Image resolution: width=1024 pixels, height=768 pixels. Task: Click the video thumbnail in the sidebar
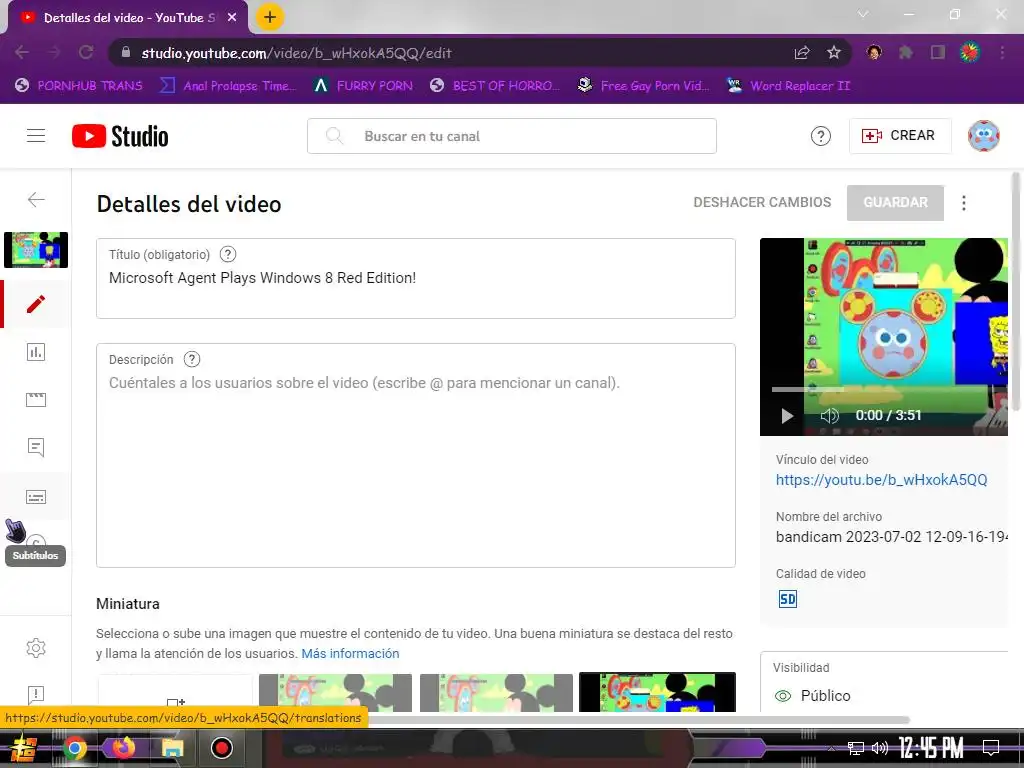pyautogui.click(x=36, y=249)
